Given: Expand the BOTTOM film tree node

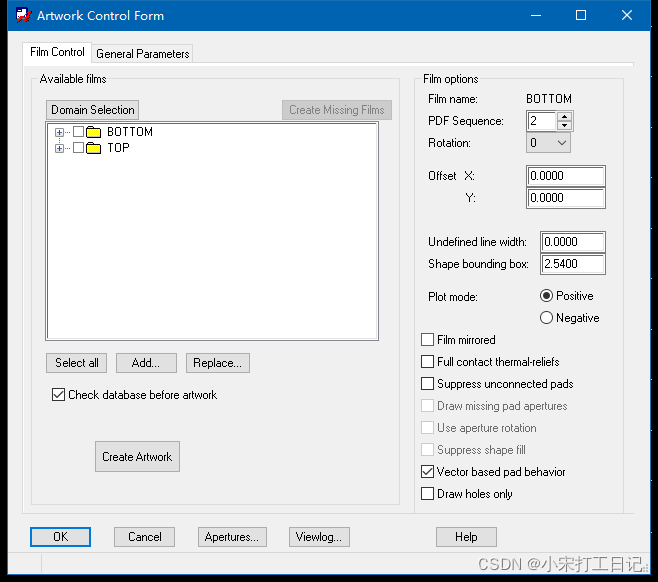Looking at the screenshot, I should point(60,132).
